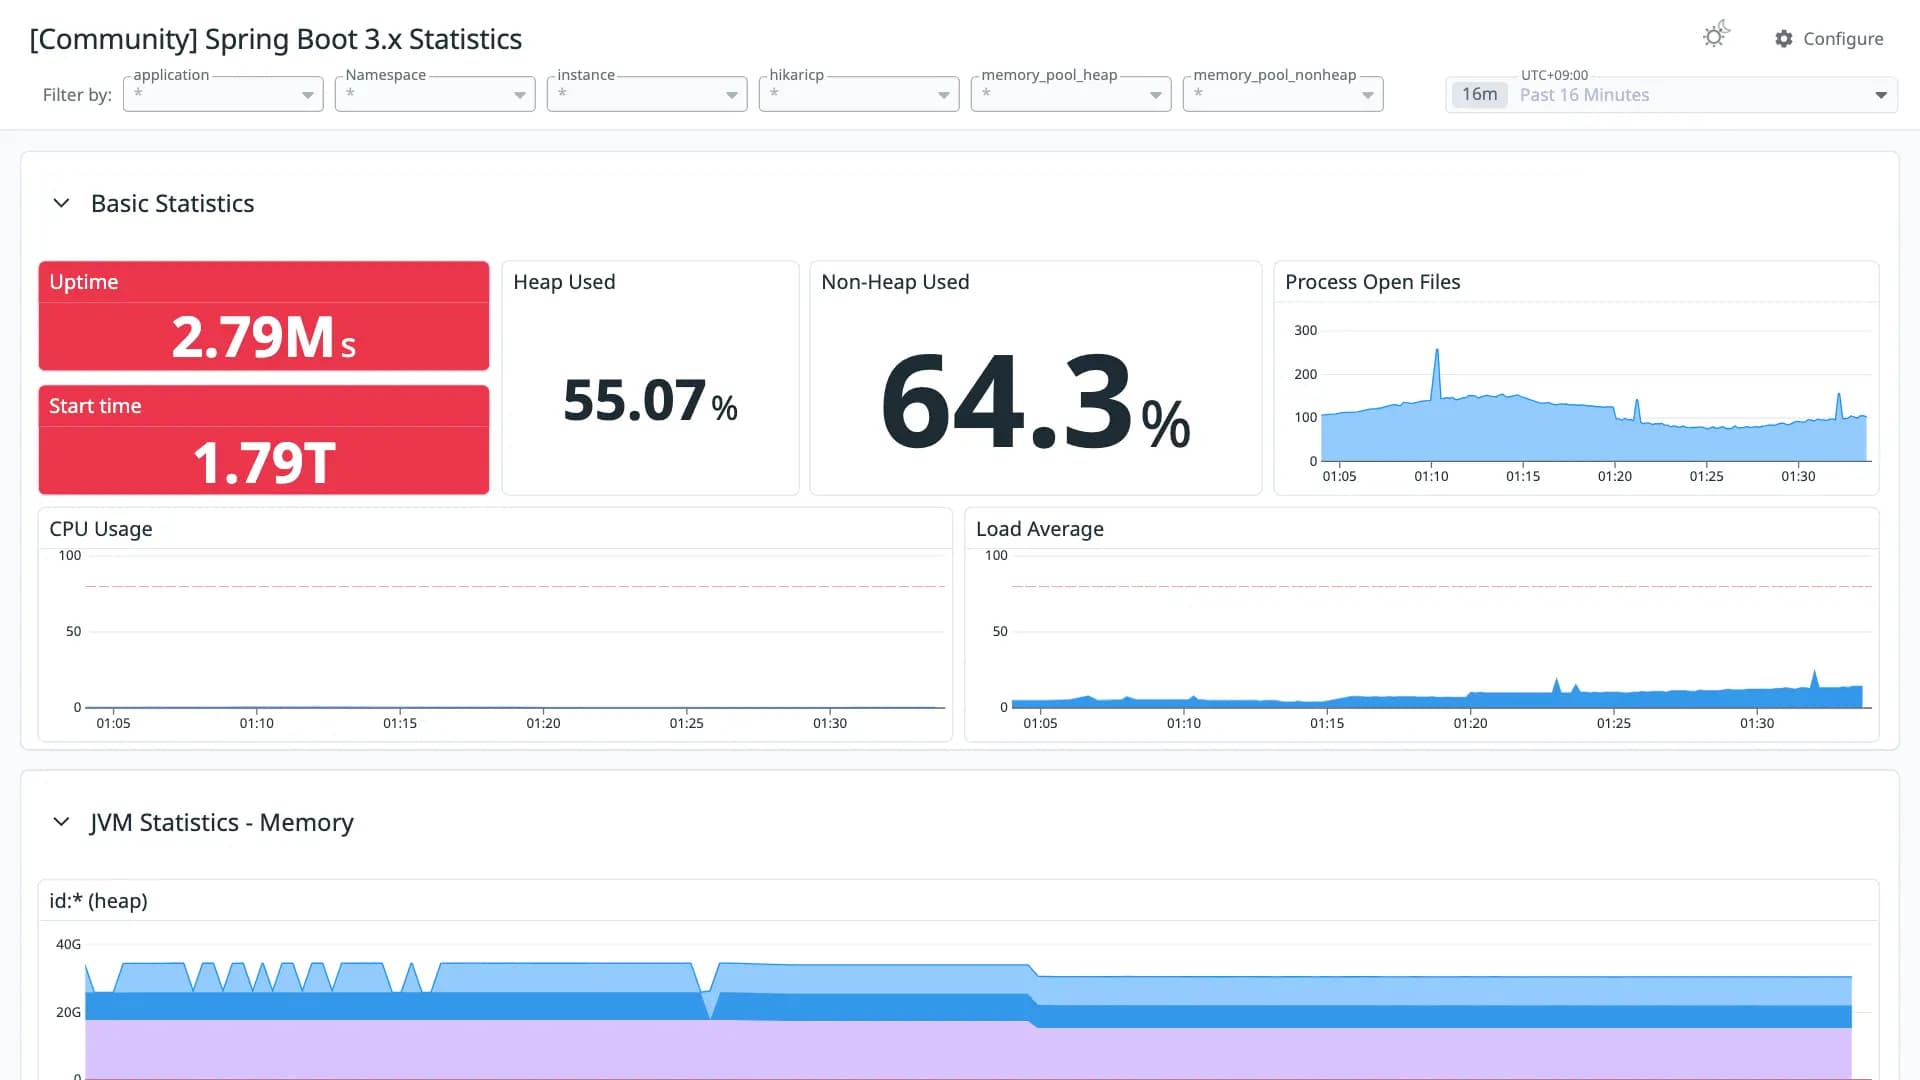Open the hikaricp filter dropdown
This screenshot has height=1080, width=1920.
[x=859, y=94]
